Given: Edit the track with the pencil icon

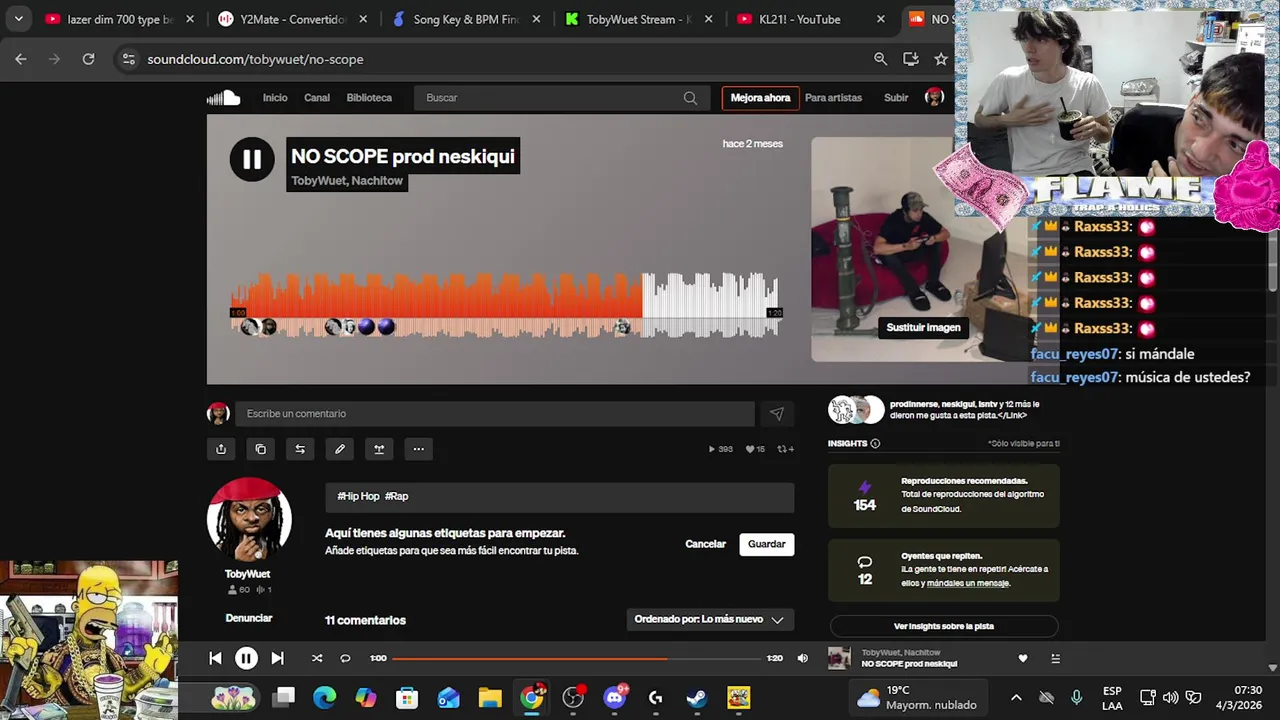Looking at the screenshot, I should coord(340,449).
